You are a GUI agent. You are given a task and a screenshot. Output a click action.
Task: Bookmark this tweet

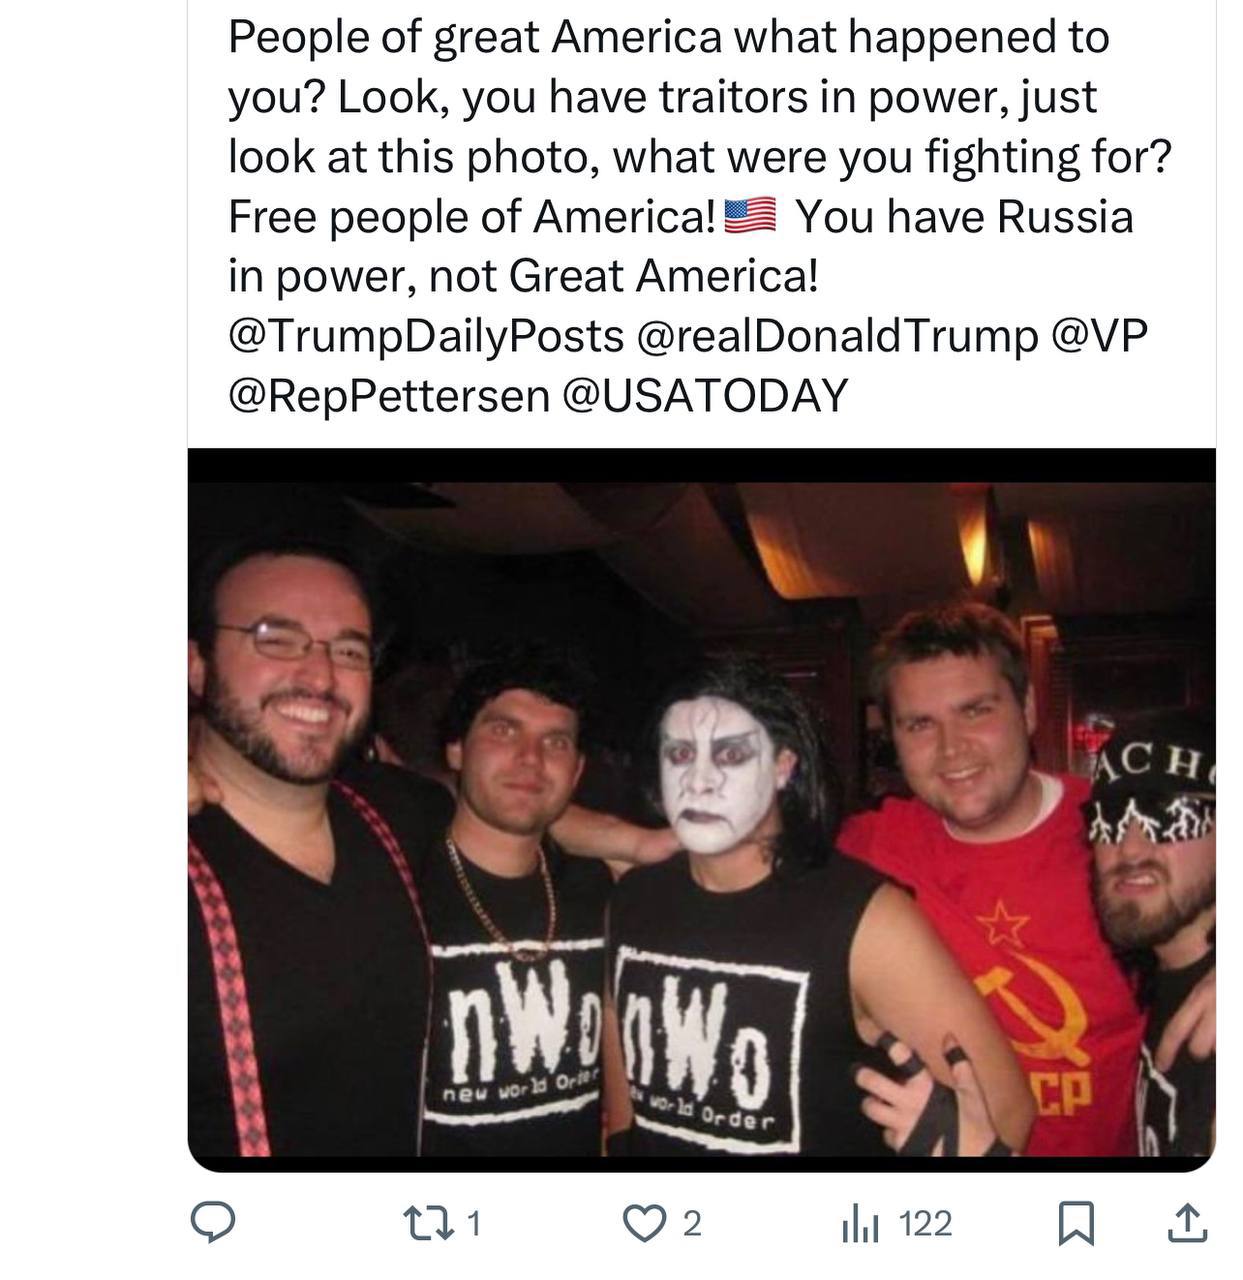point(1075,1223)
